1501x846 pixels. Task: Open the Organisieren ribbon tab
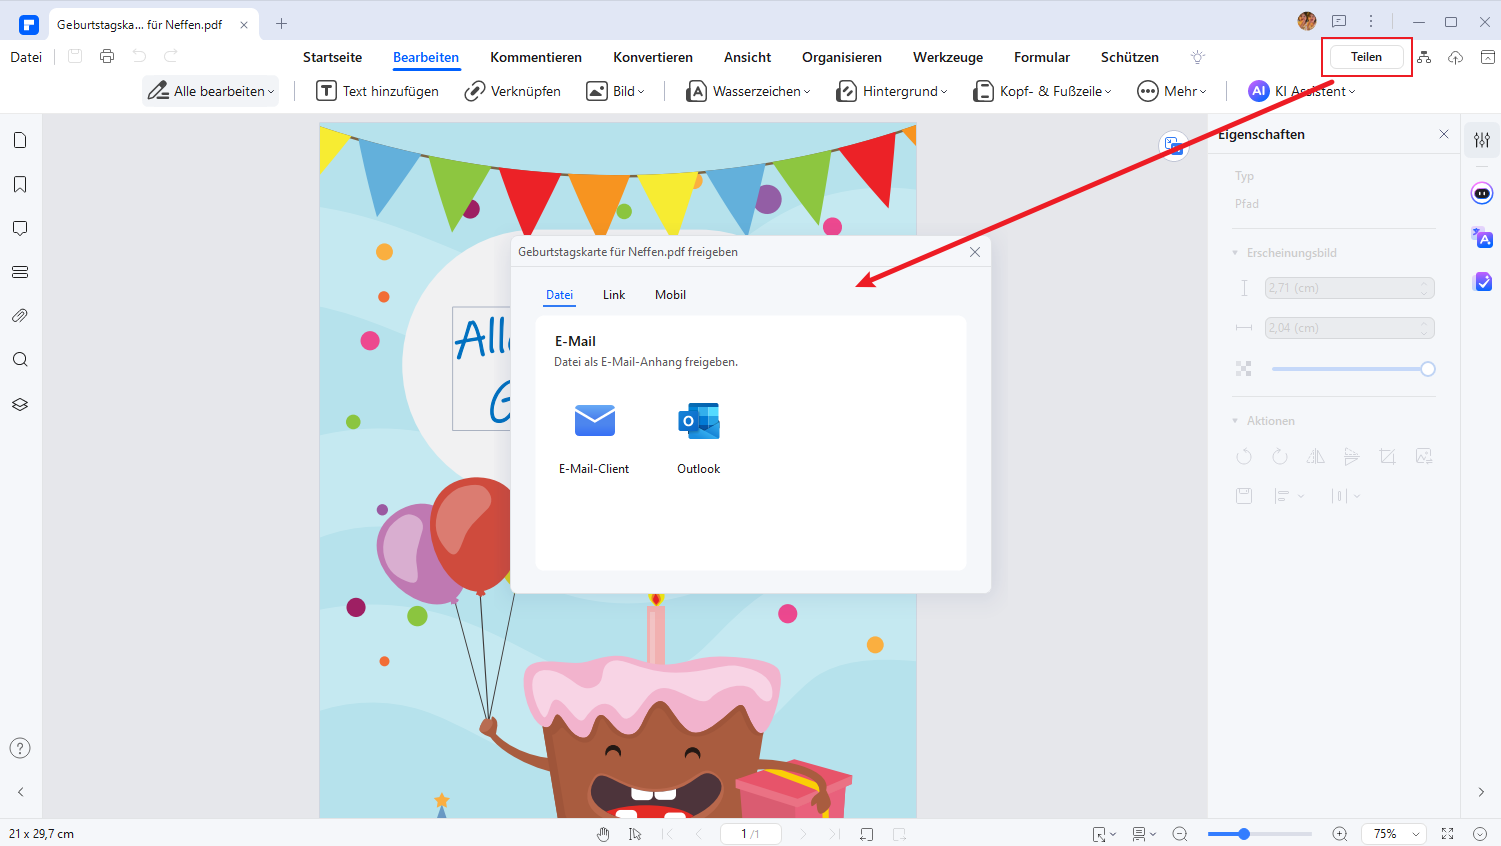click(x=842, y=57)
